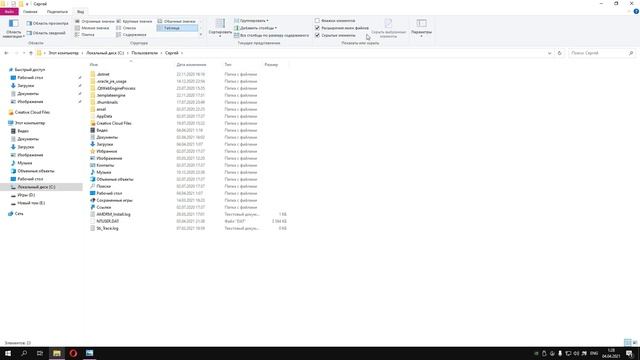Screen dimensions: 640x360
Task: Select Сеть in the sidebar
Action: (19, 213)
